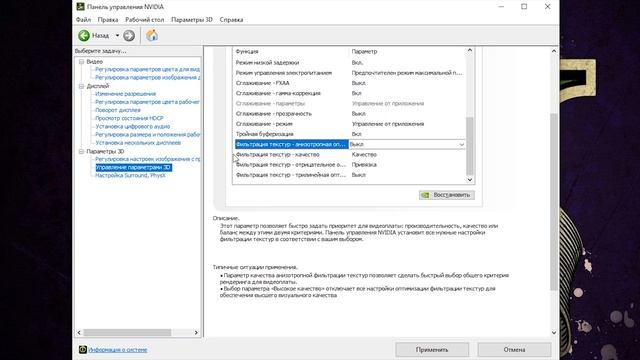This screenshot has width=640, height=360.
Task: Select Установка цифрового аудио in tree
Action: [132, 127]
